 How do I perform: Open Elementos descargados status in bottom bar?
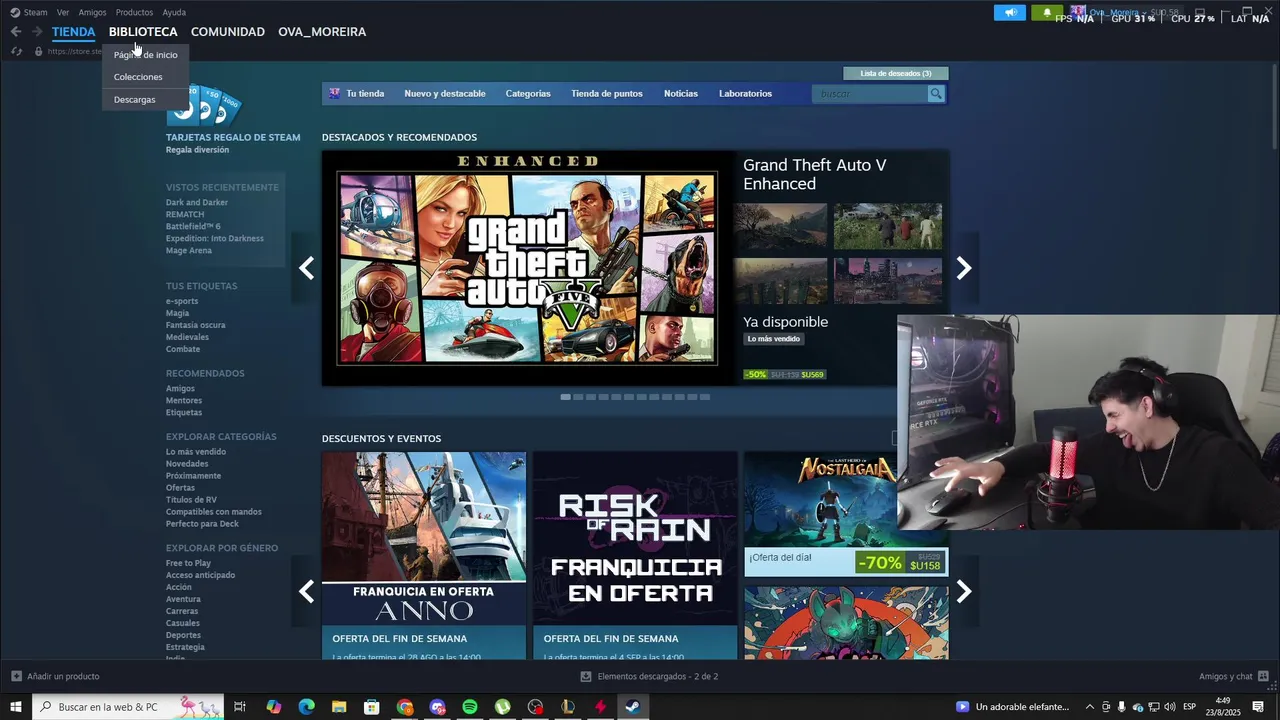(649, 676)
